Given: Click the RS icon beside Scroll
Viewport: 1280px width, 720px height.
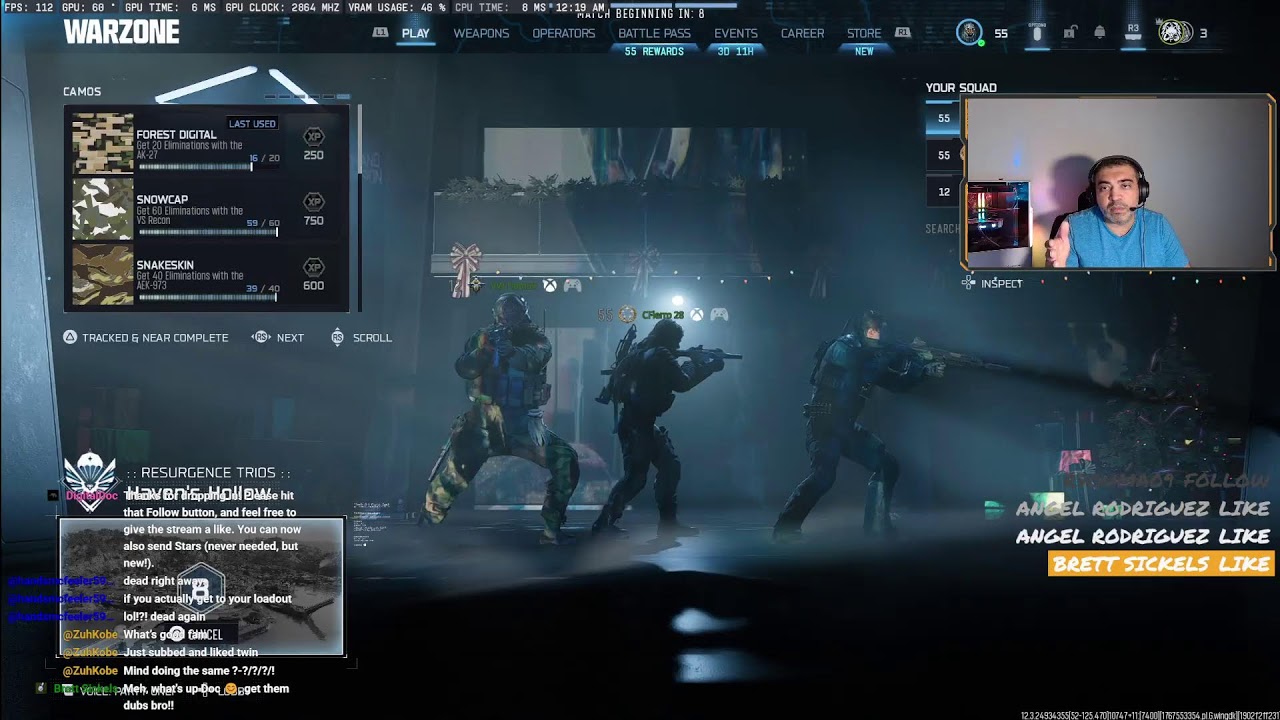Looking at the screenshot, I should 338,338.
